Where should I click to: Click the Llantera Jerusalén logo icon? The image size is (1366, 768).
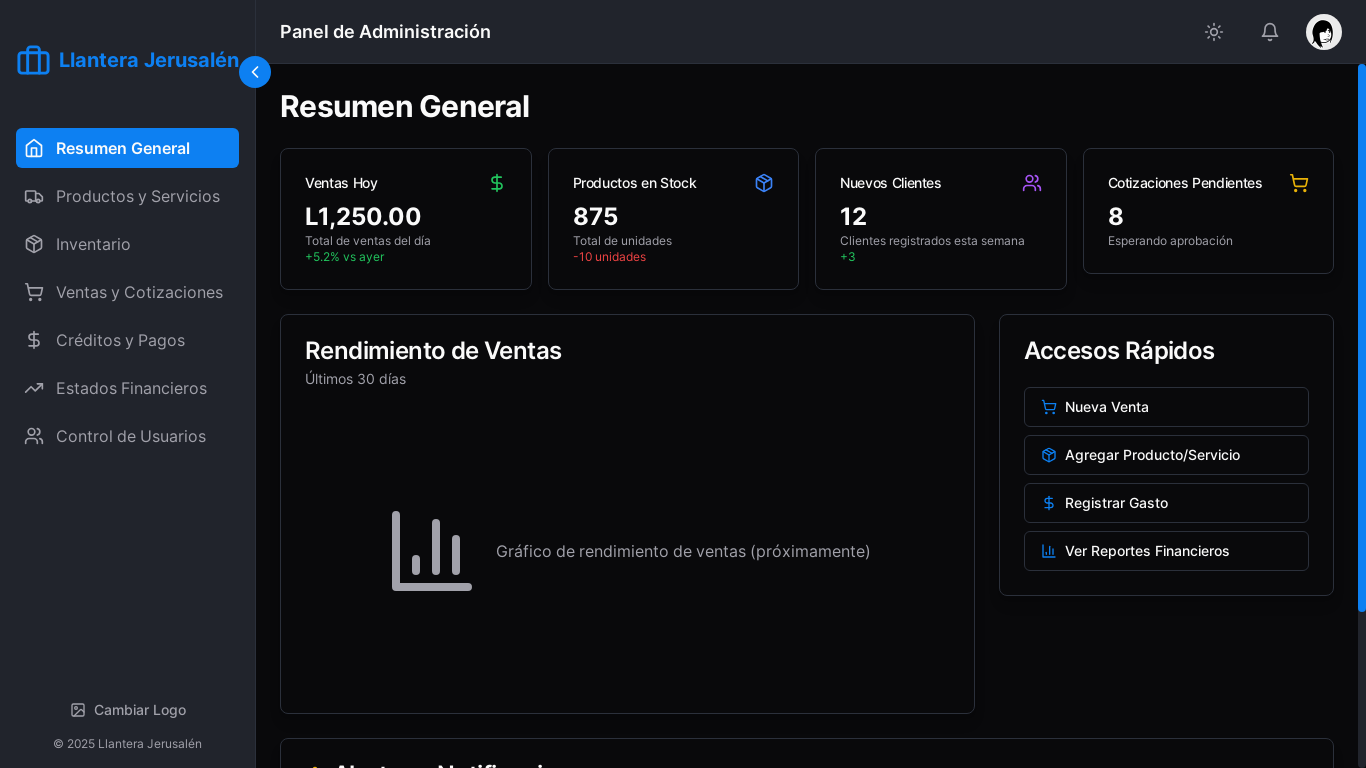coord(33,60)
